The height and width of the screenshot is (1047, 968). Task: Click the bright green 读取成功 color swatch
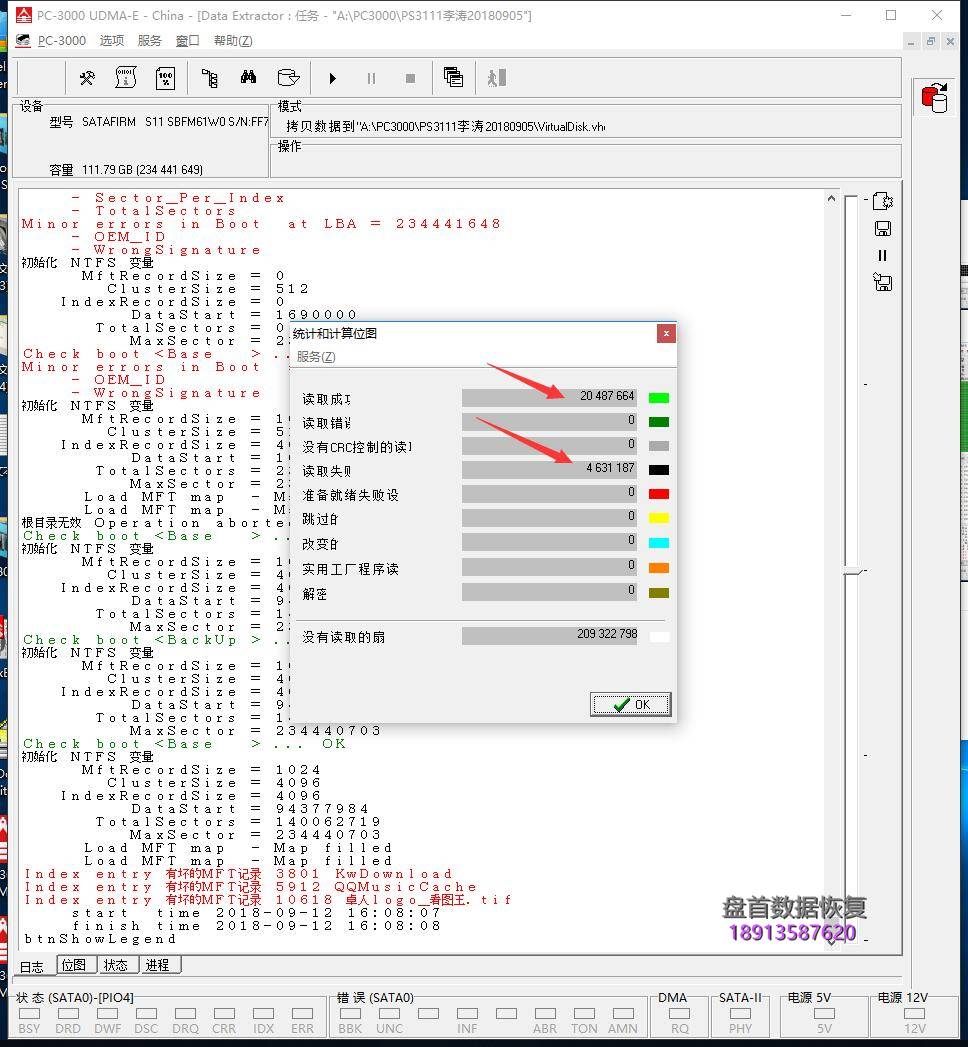point(659,397)
